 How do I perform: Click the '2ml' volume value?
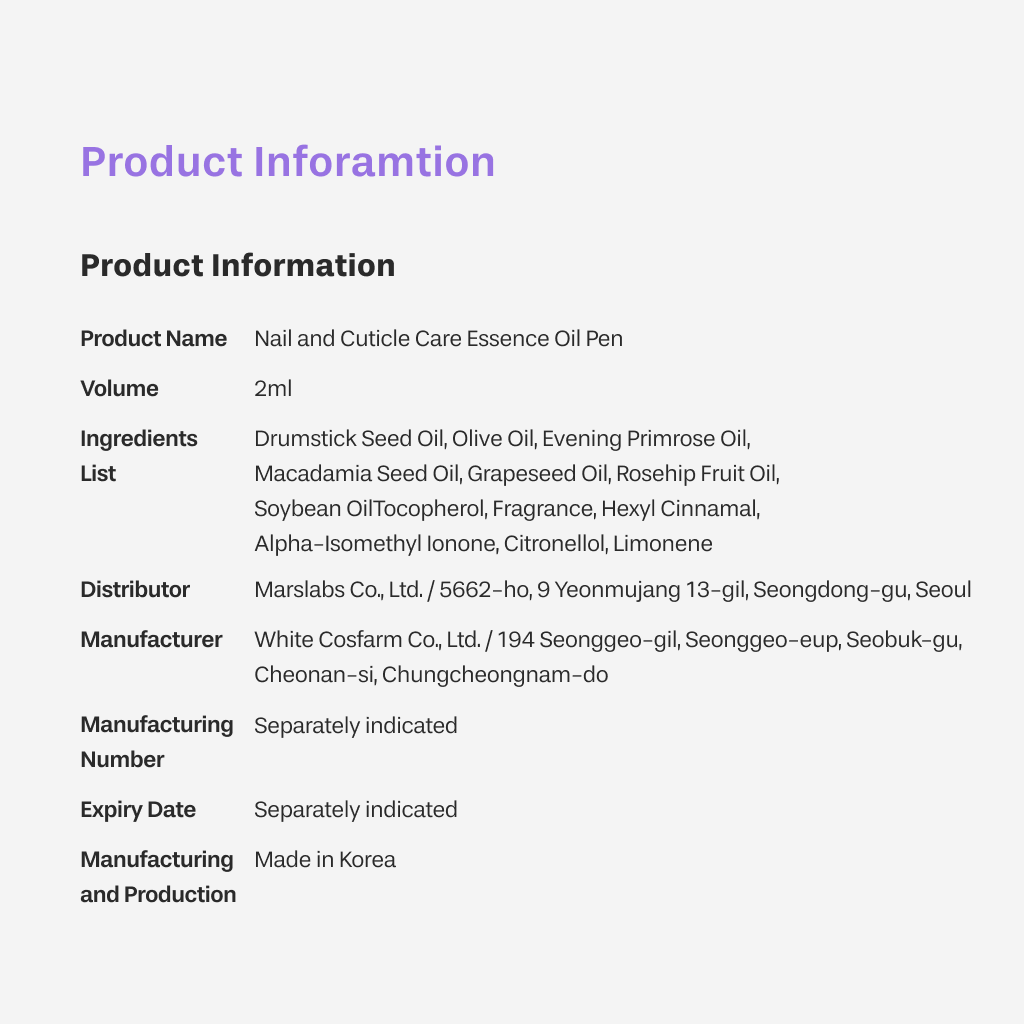tap(273, 389)
